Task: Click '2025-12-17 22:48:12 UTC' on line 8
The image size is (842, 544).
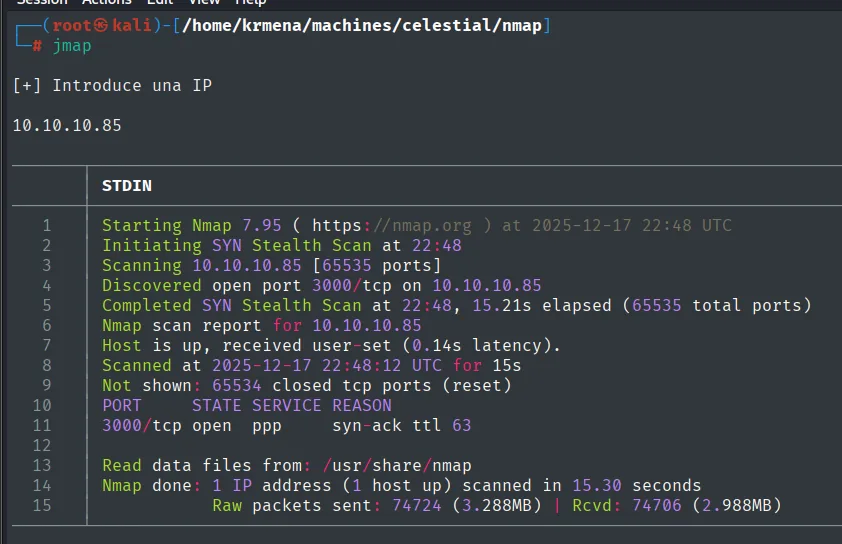Action: 326,366
